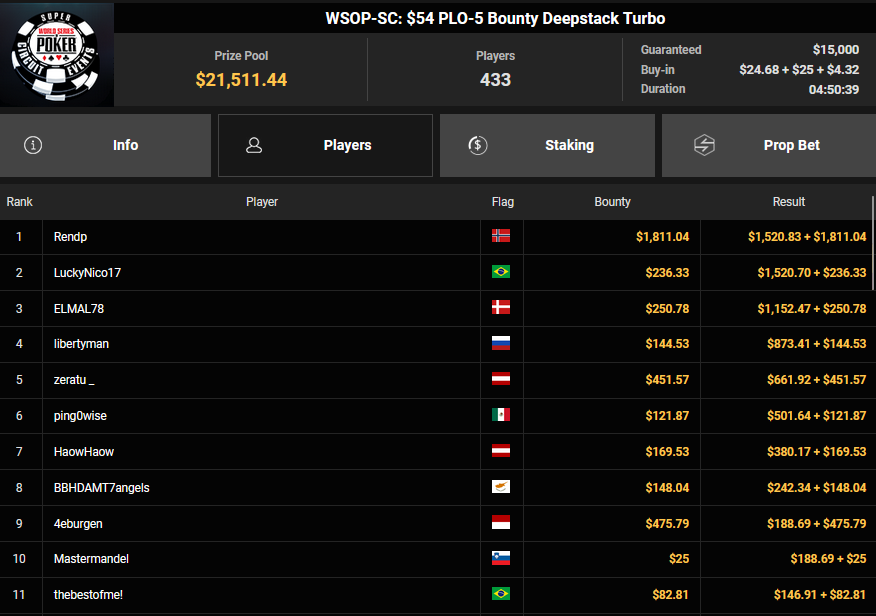The image size is (876, 616).
Task: Sort by Bounty column header
Action: pos(612,202)
